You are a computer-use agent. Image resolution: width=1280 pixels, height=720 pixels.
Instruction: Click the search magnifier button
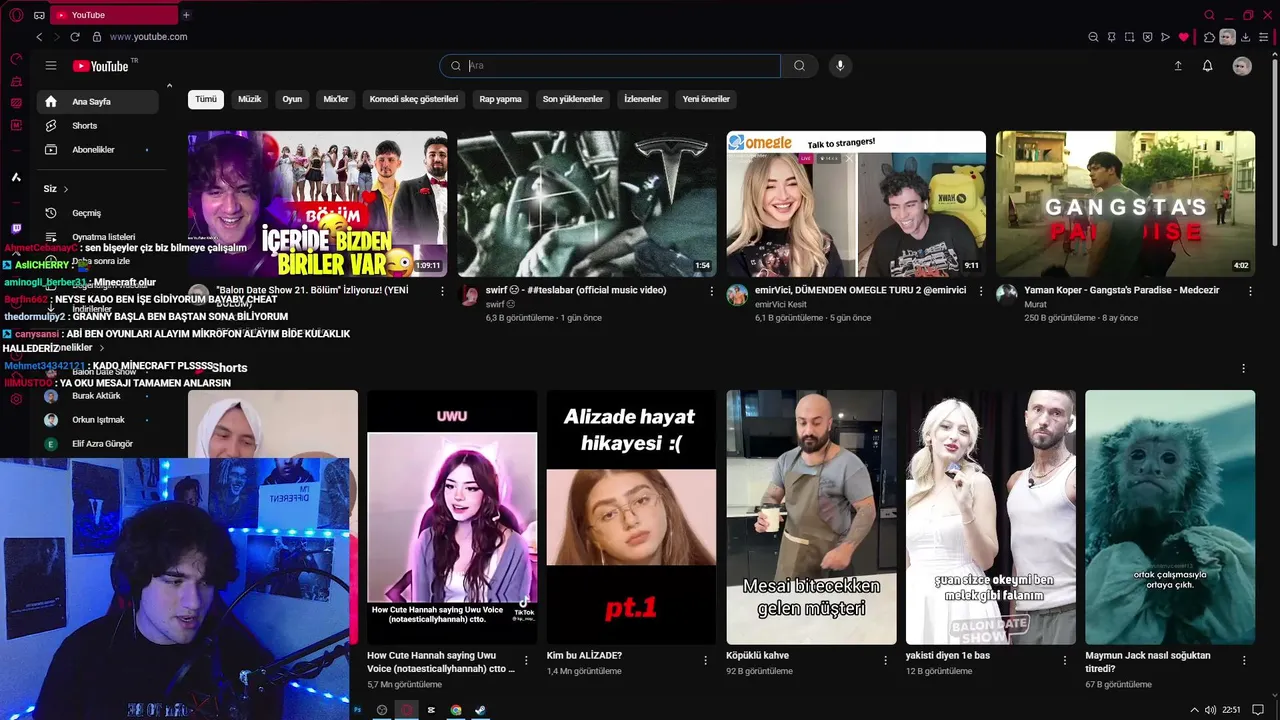799,66
